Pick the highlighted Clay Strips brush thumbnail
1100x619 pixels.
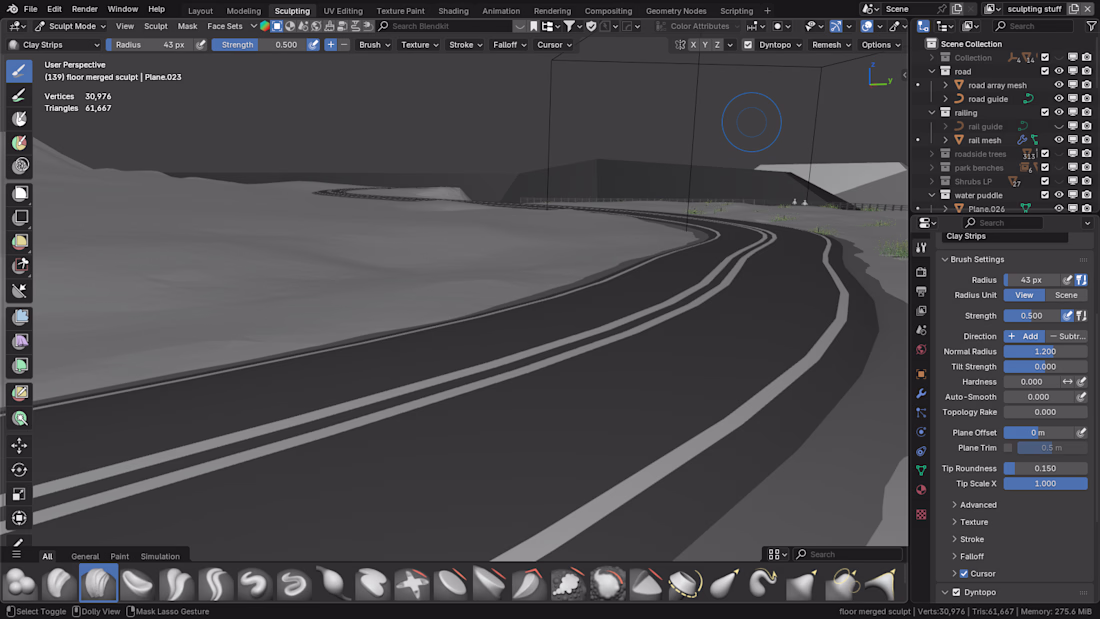98,583
